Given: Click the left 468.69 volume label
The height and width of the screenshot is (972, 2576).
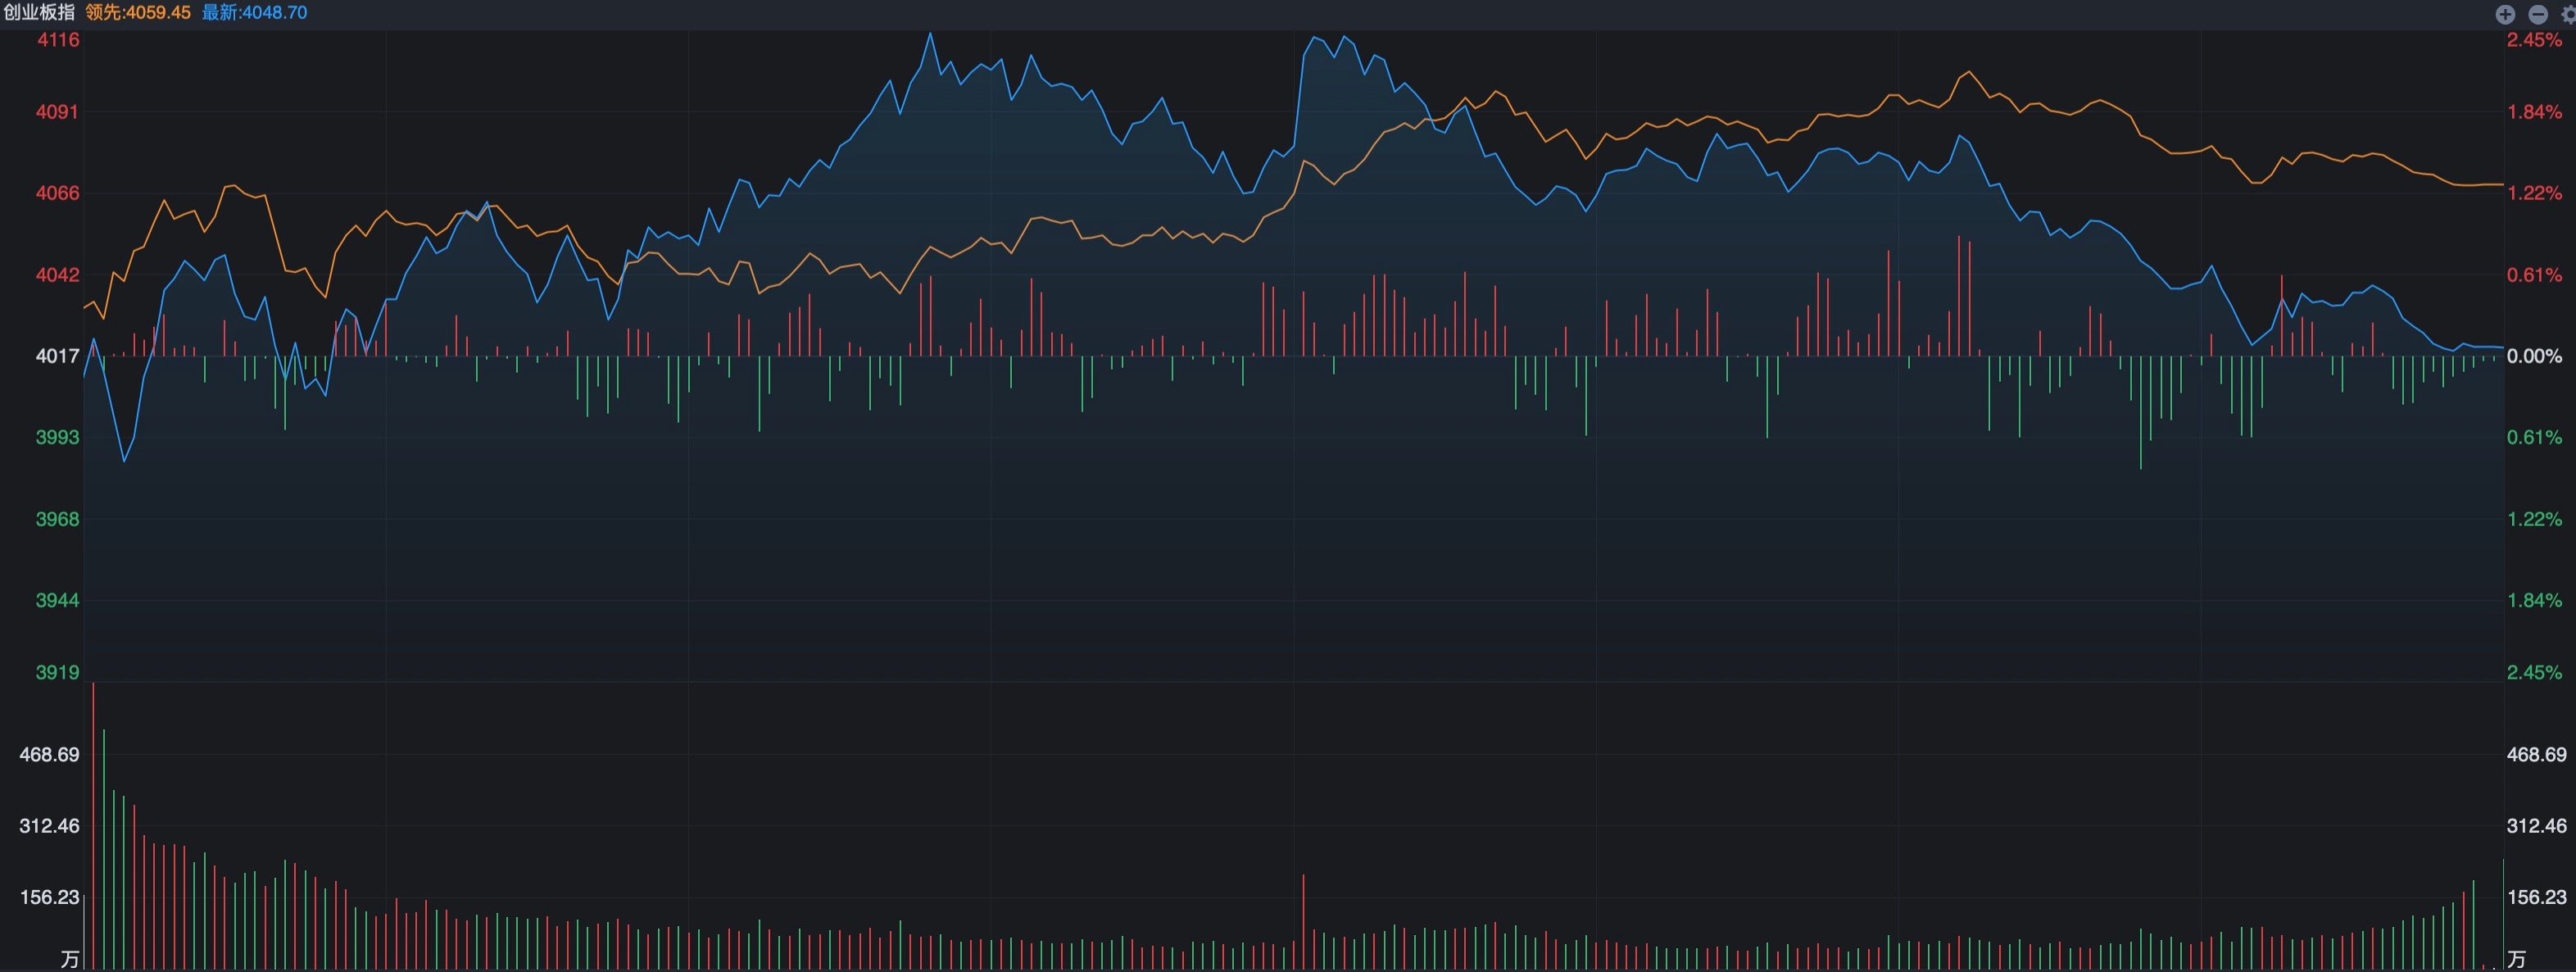Looking at the screenshot, I should tap(50, 754).
